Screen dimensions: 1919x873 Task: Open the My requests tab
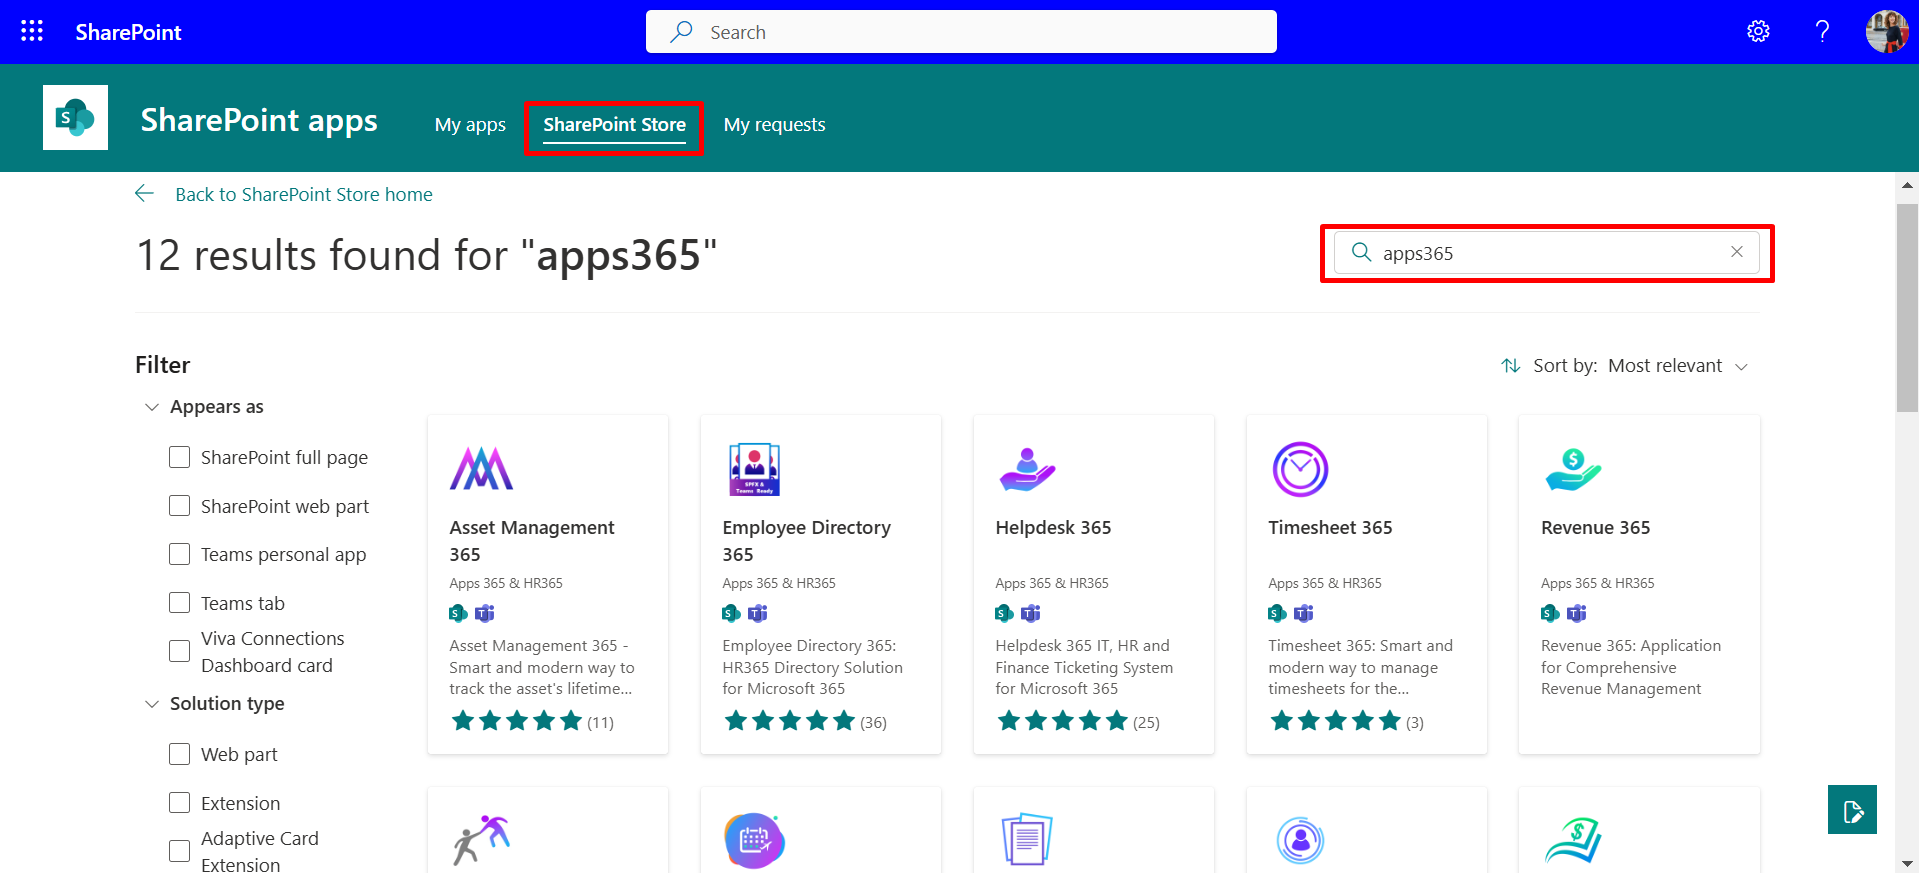tap(775, 125)
